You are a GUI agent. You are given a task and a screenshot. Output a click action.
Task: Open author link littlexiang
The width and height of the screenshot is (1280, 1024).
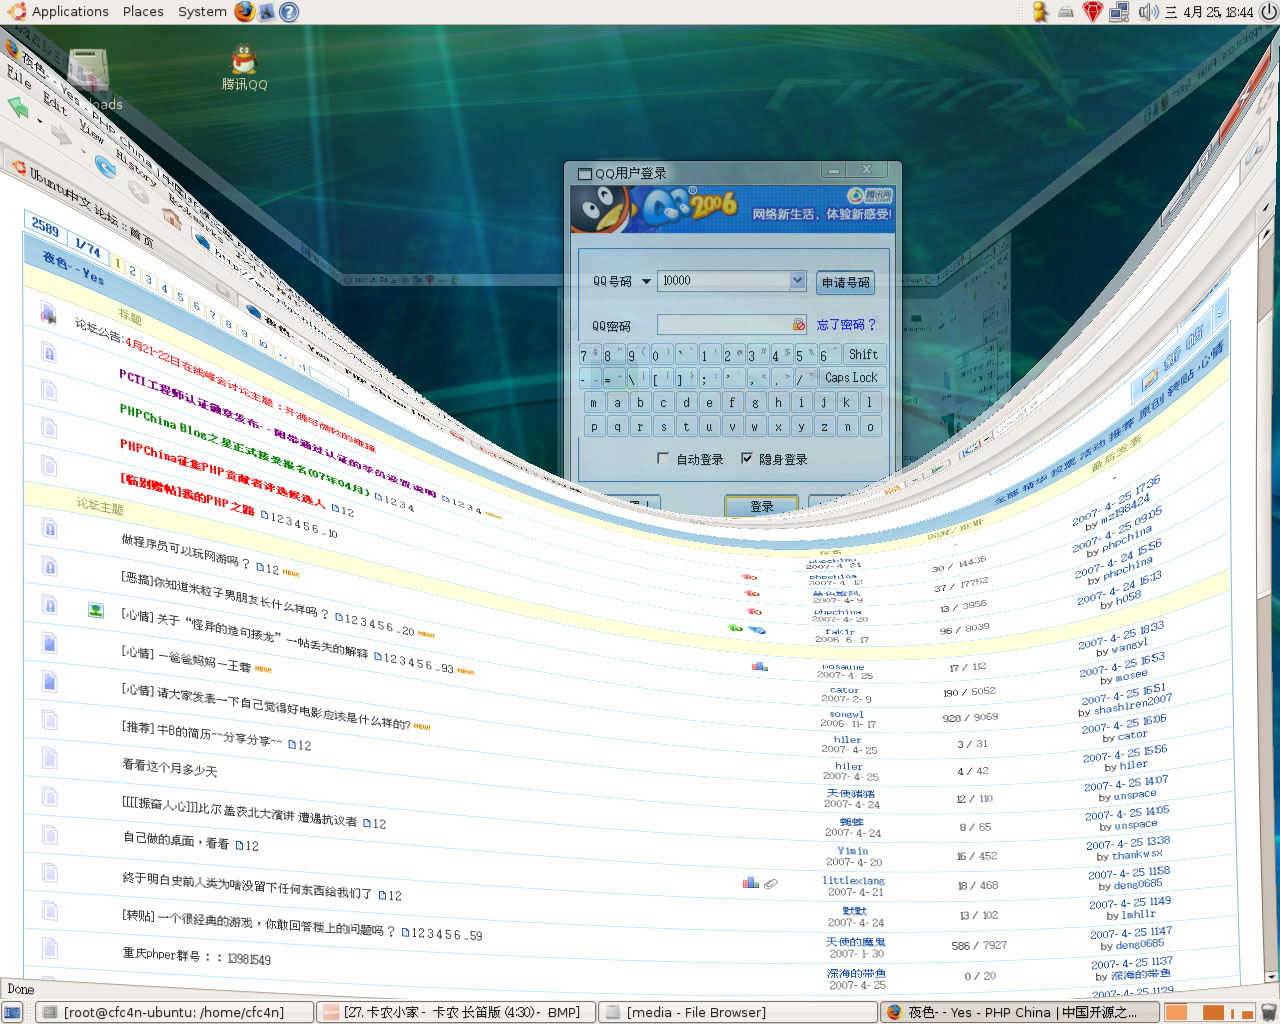(x=853, y=881)
